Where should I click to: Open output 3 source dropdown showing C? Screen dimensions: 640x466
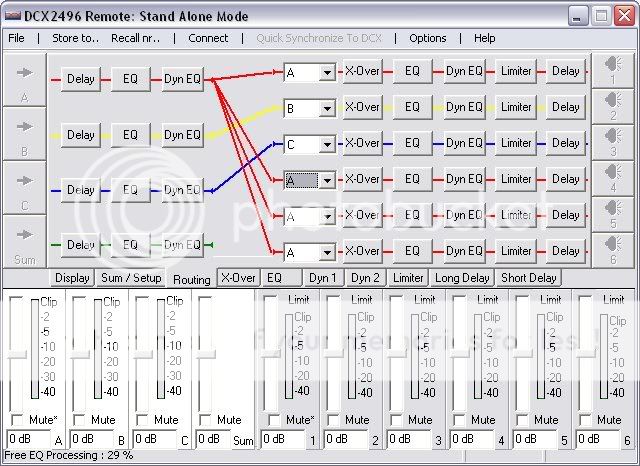[x=326, y=144]
